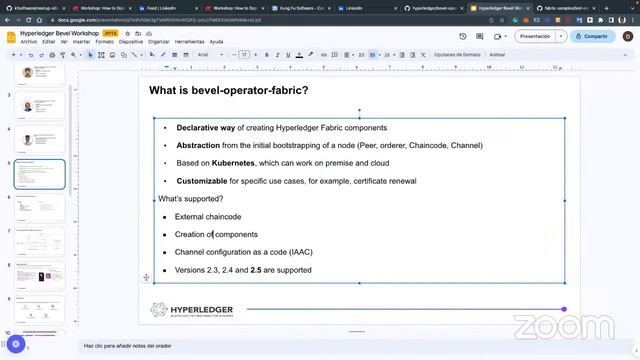Decrease font size with minus button
This screenshot has width=640, height=360.
(x=234, y=55)
